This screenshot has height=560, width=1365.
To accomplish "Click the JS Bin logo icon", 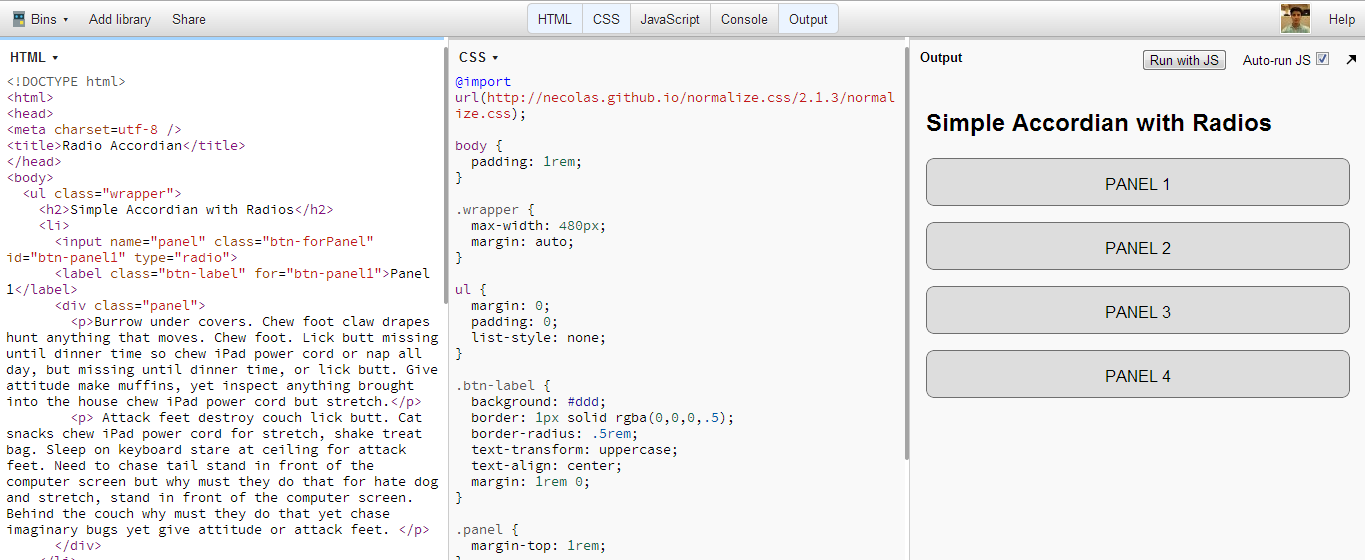I will (x=18, y=19).
